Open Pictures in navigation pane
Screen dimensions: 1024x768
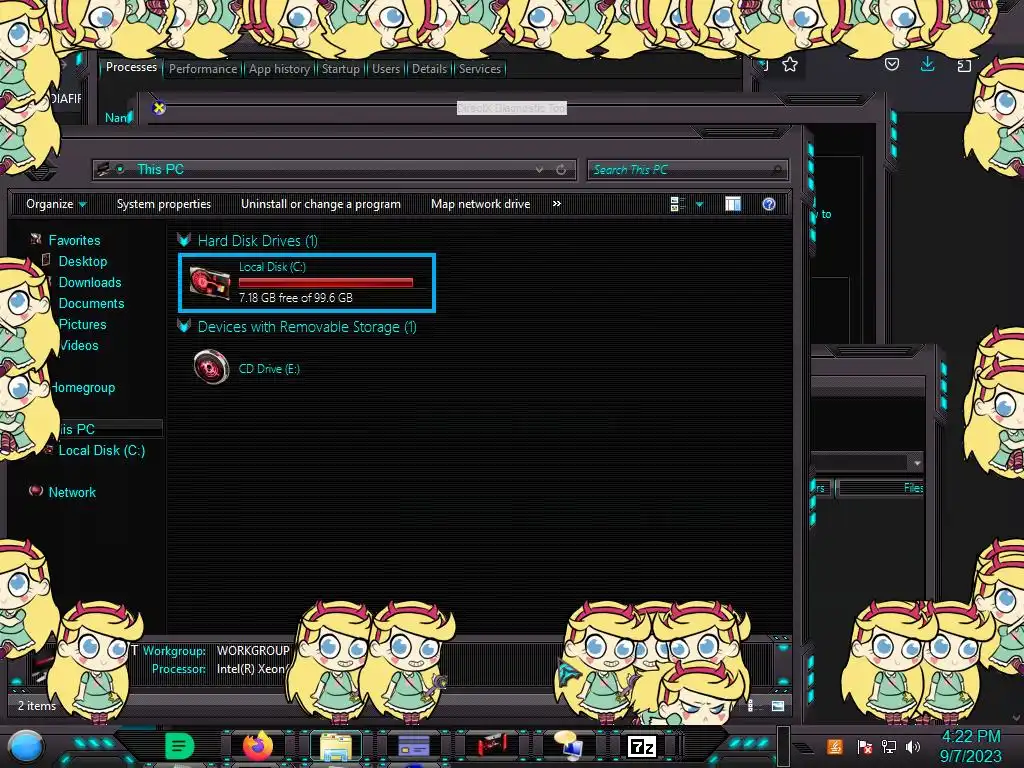click(x=82, y=324)
